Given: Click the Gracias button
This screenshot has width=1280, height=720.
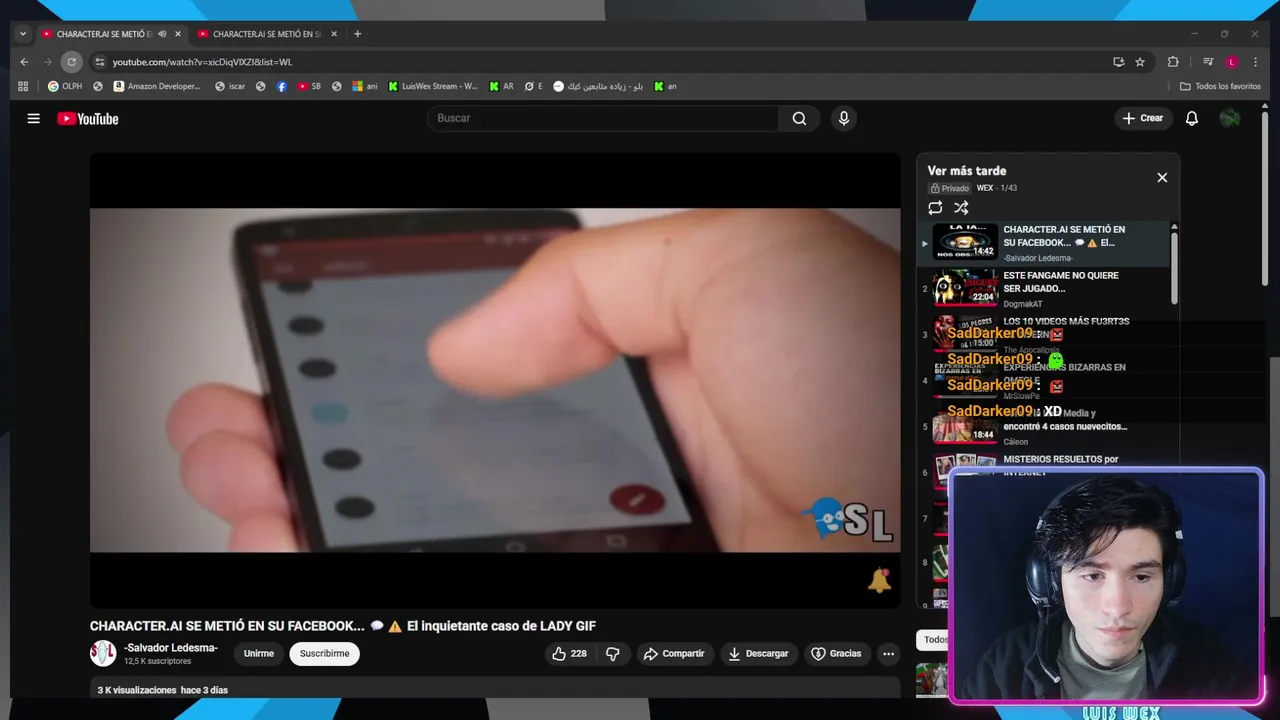Looking at the screenshot, I should click(x=836, y=653).
